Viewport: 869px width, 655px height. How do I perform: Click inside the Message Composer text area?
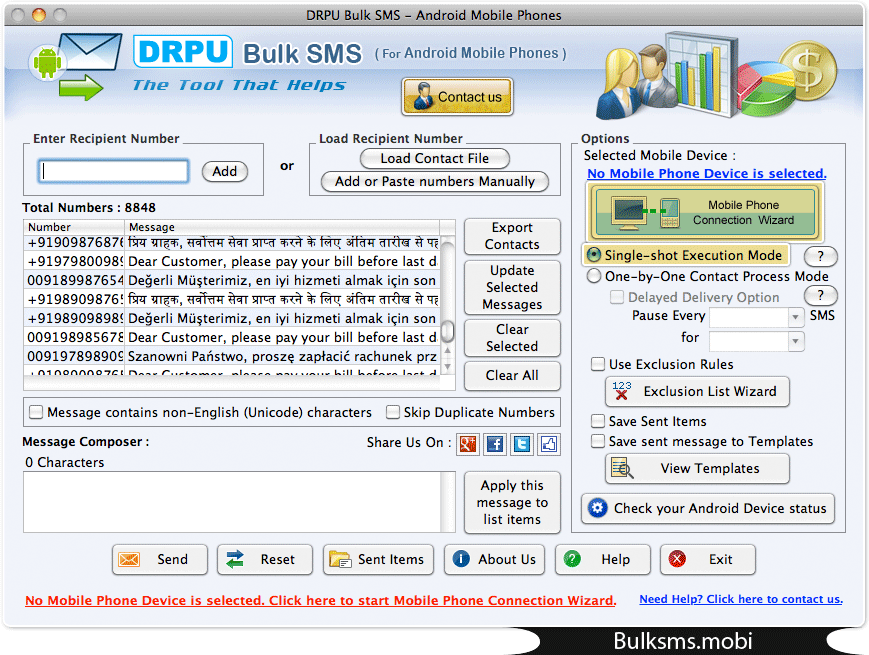coord(233,502)
